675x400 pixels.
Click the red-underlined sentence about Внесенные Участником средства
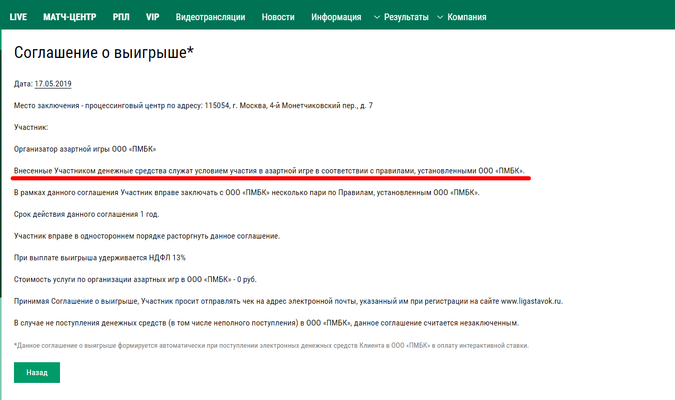[x=269, y=170]
